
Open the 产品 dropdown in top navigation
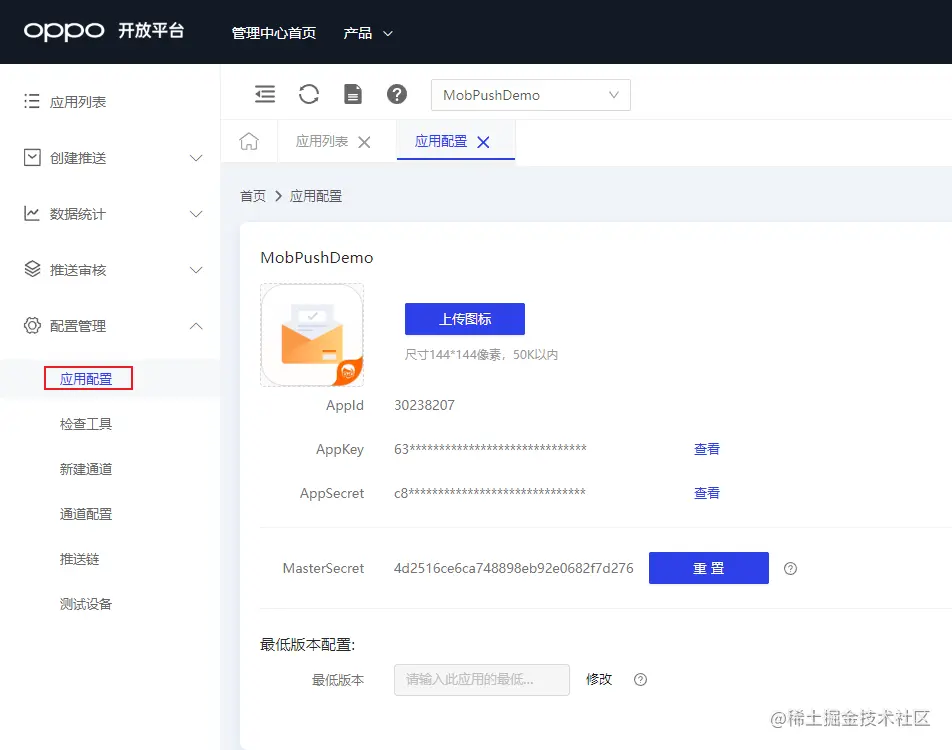click(x=368, y=32)
